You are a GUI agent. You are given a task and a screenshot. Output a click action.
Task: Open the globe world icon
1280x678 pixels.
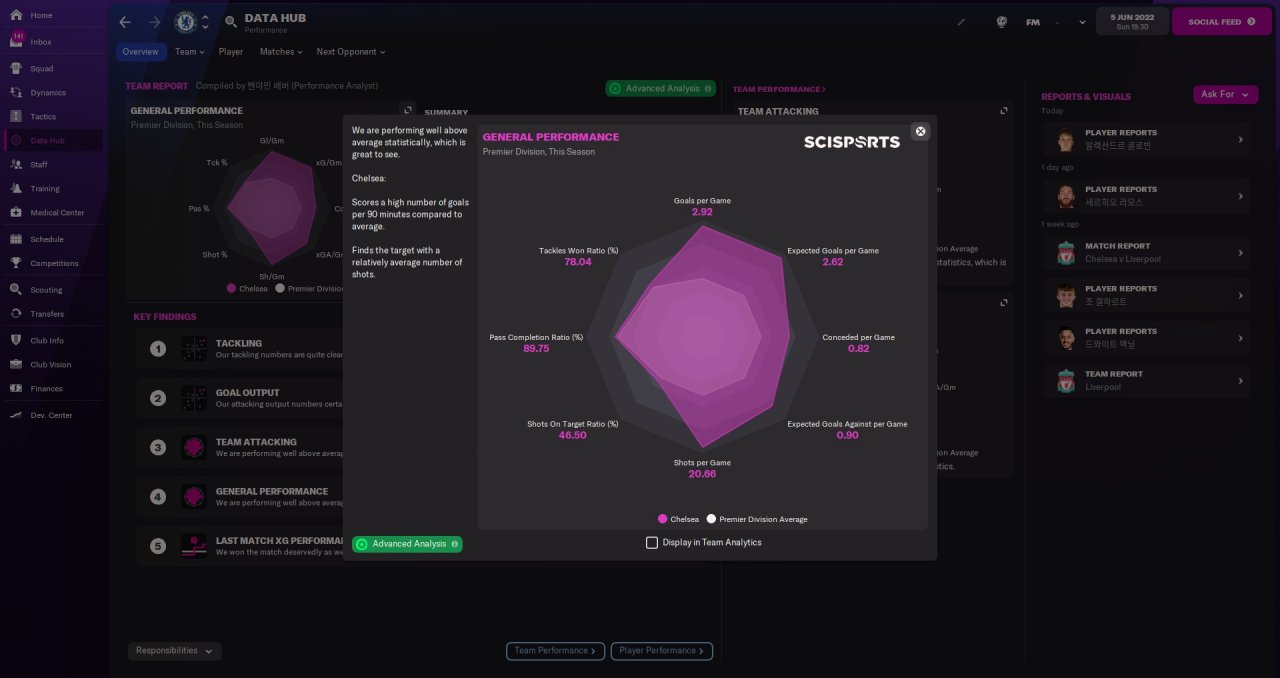(x=1002, y=22)
